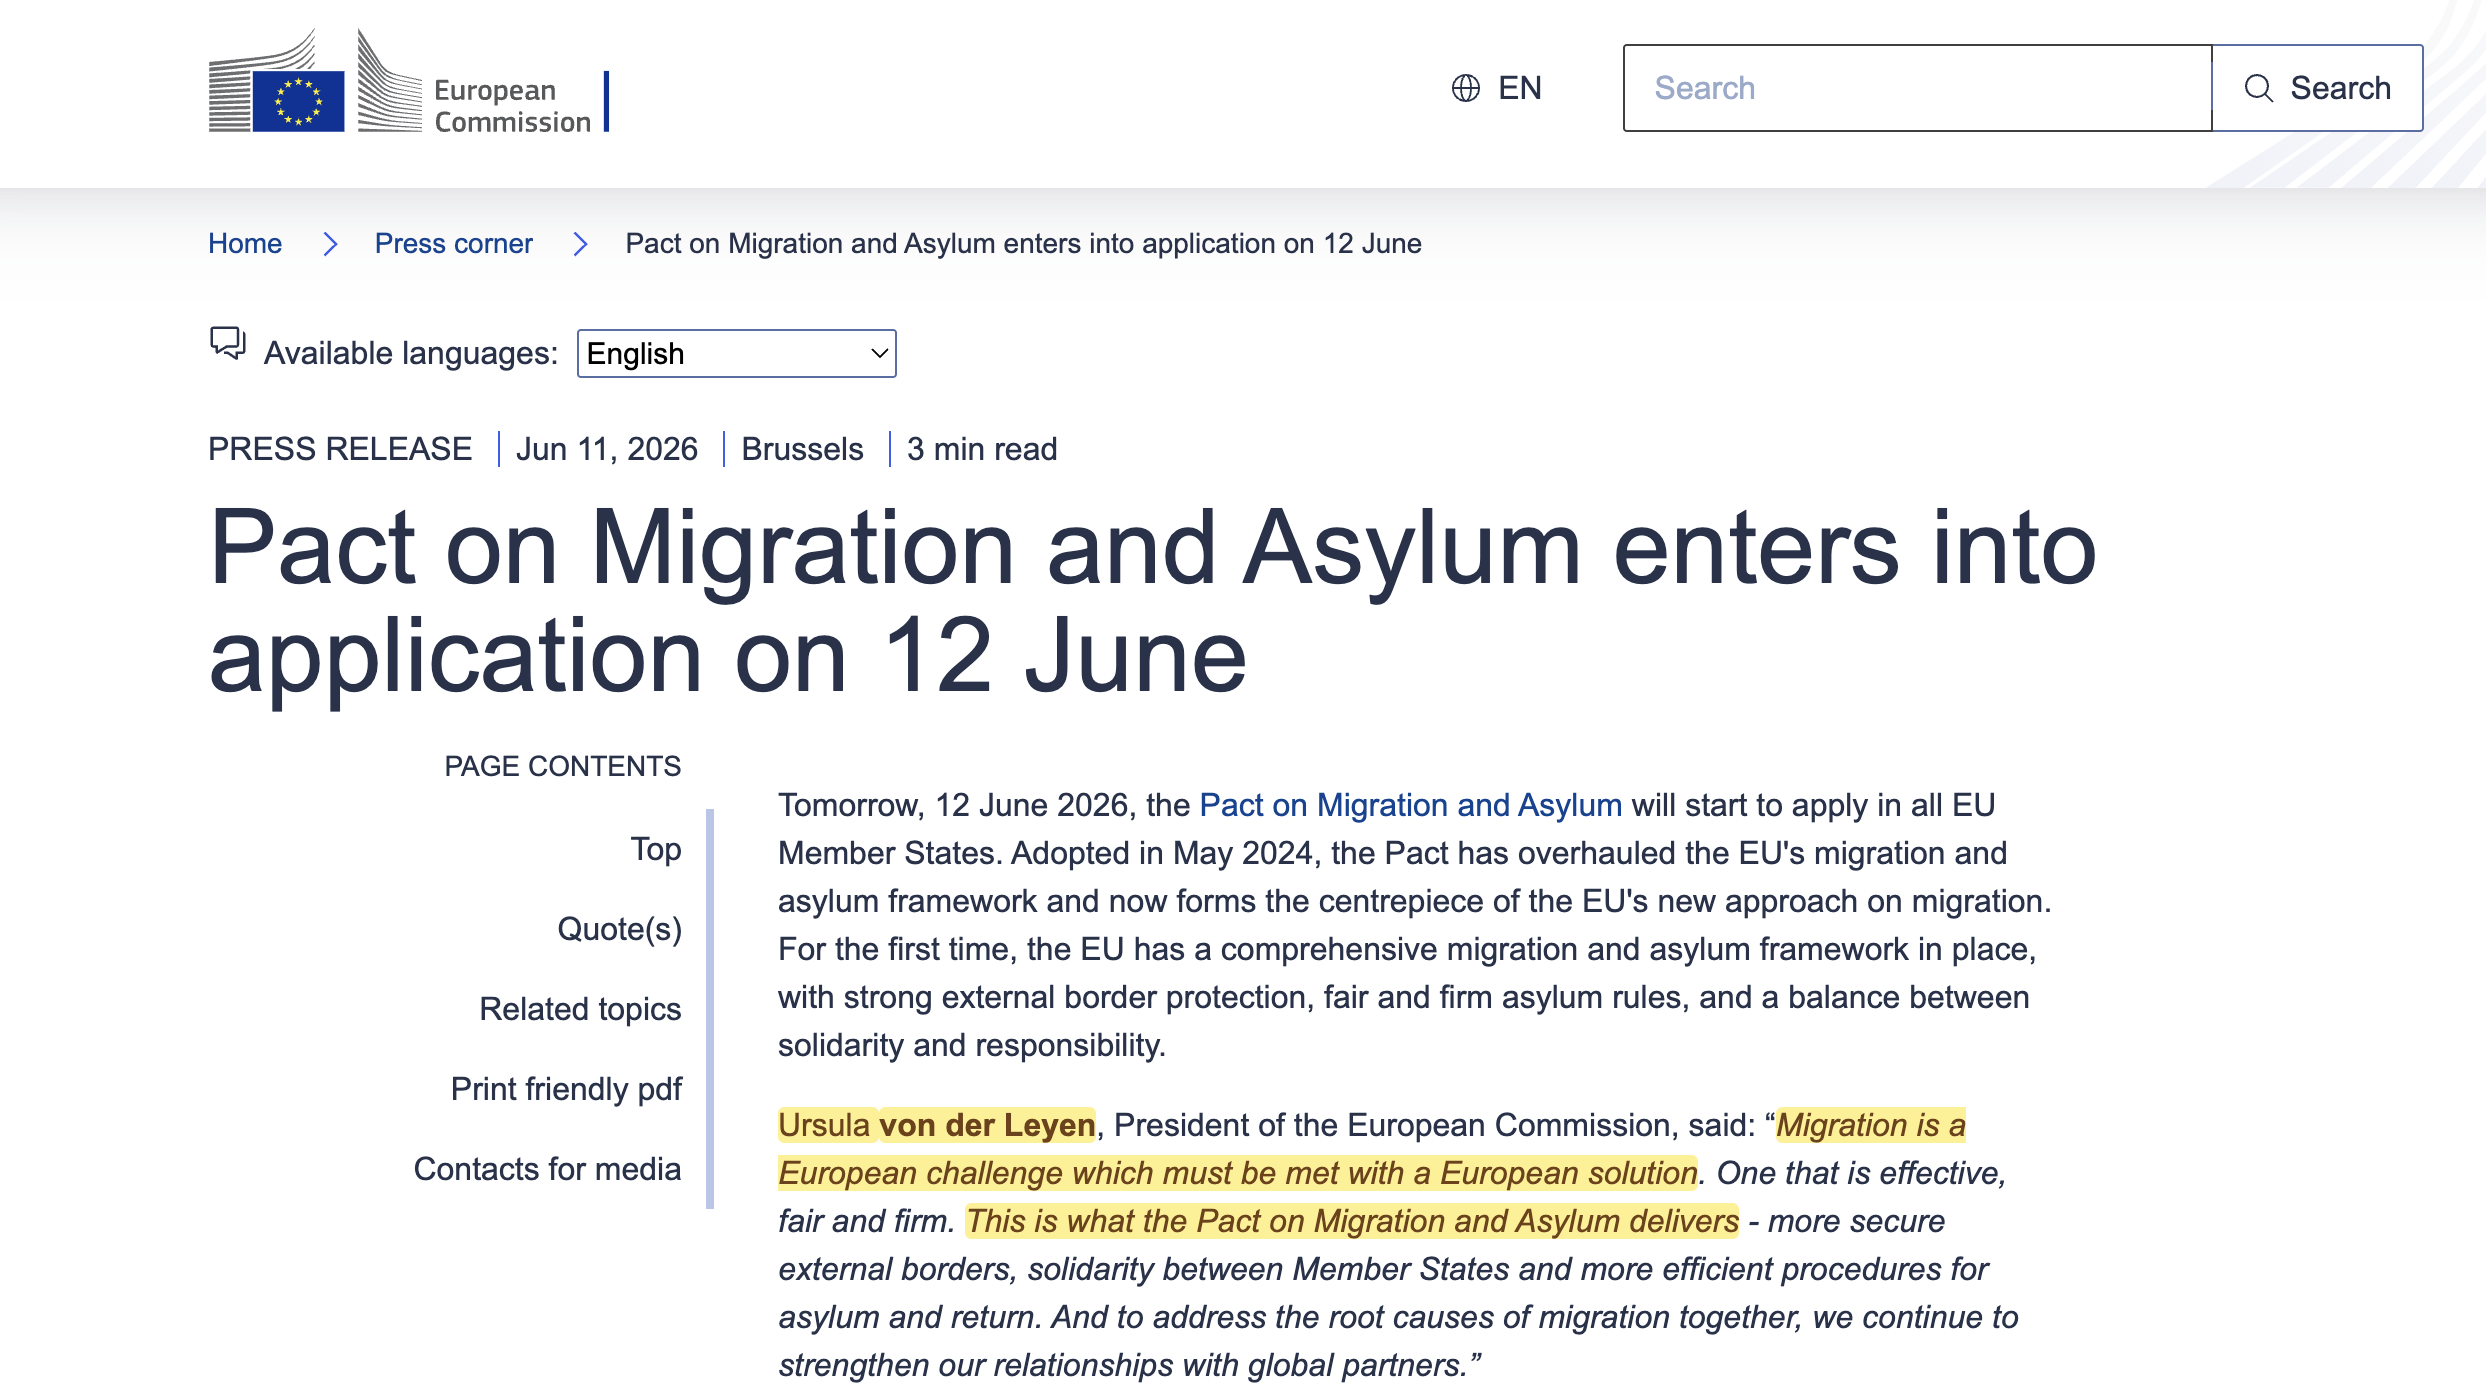Click the highlighted name von der Leyen

tap(986, 1125)
